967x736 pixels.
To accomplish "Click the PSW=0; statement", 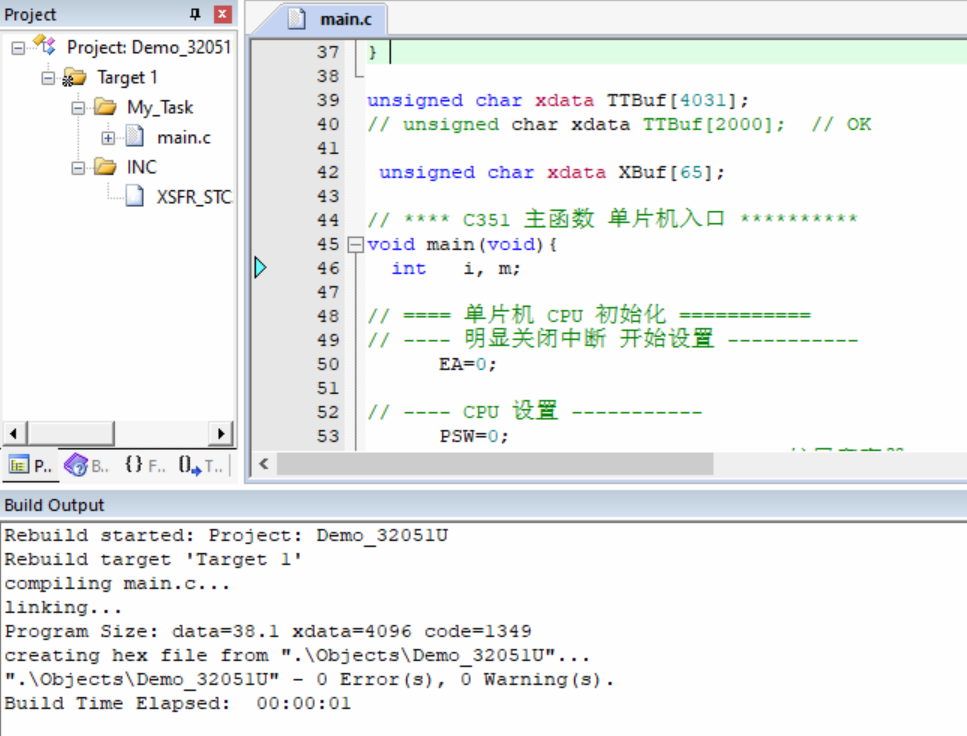I will (x=474, y=436).
